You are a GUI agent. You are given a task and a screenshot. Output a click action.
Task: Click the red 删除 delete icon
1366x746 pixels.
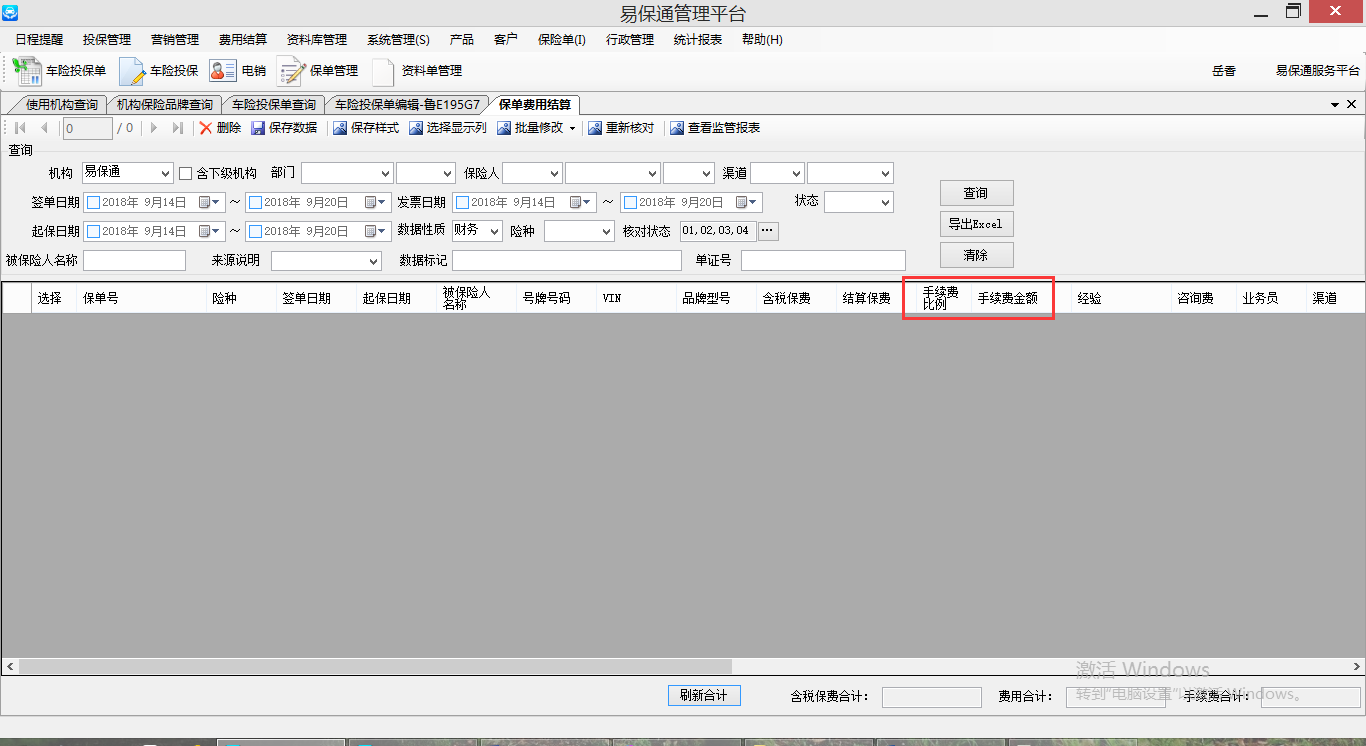pos(206,128)
